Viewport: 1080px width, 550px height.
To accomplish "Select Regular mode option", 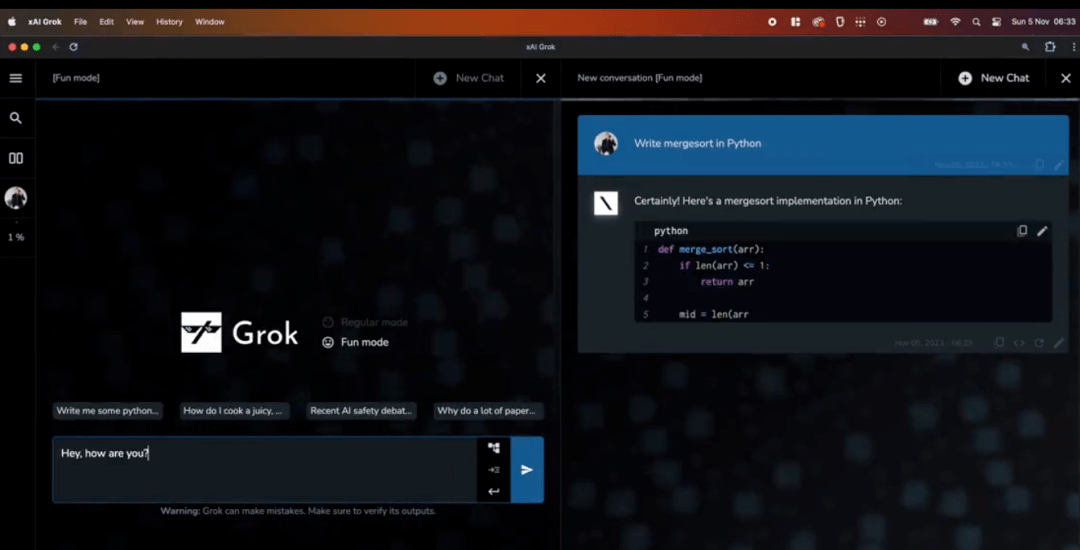I will 365,322.
